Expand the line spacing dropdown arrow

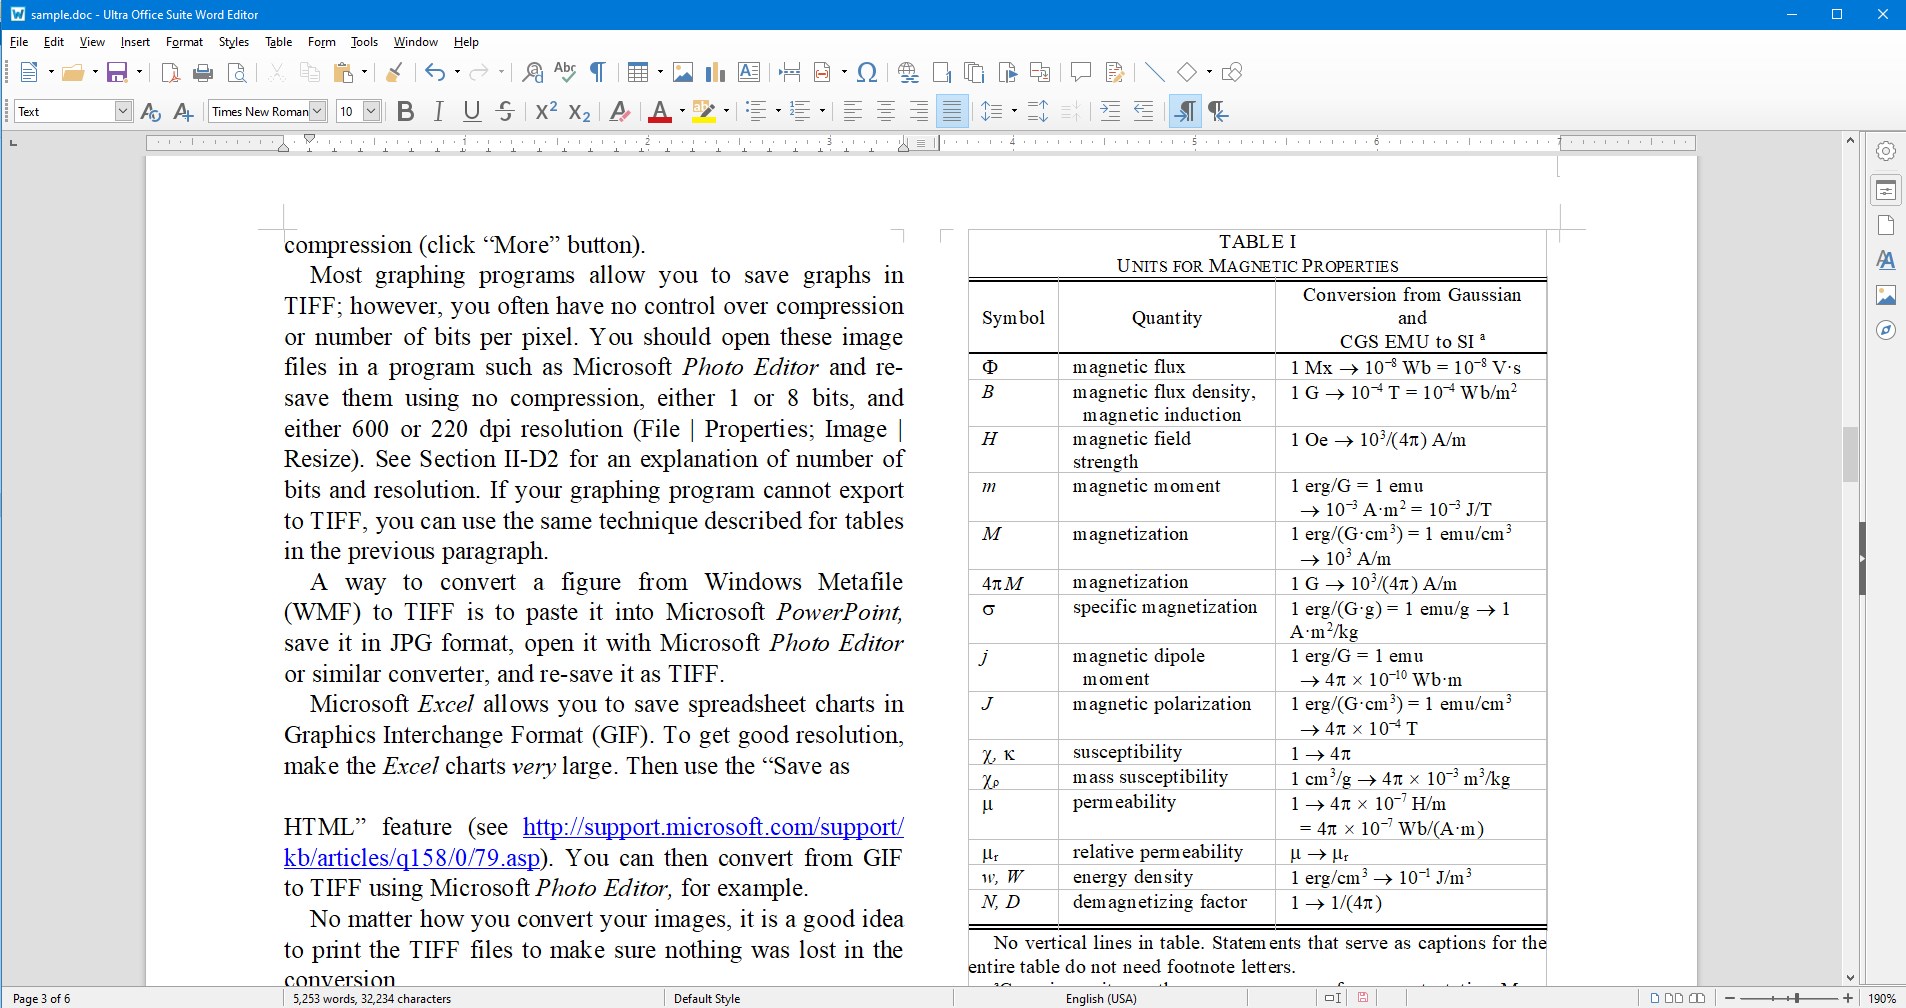(x=1014, y=111)
